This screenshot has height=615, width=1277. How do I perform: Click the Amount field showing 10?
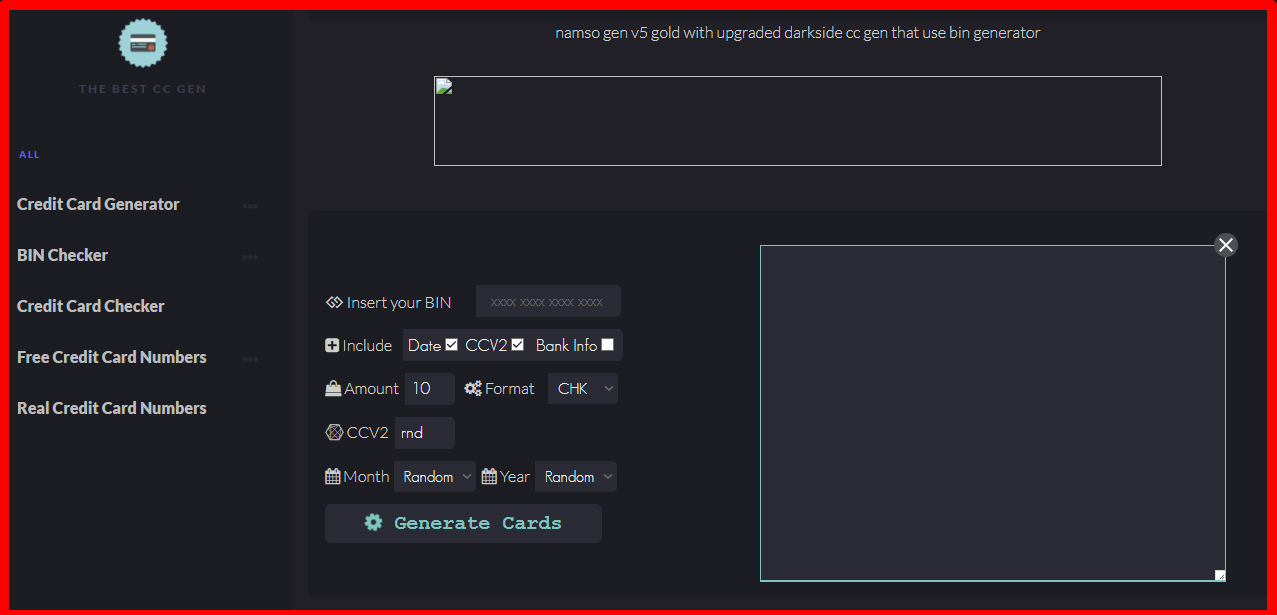coord(430,389)
